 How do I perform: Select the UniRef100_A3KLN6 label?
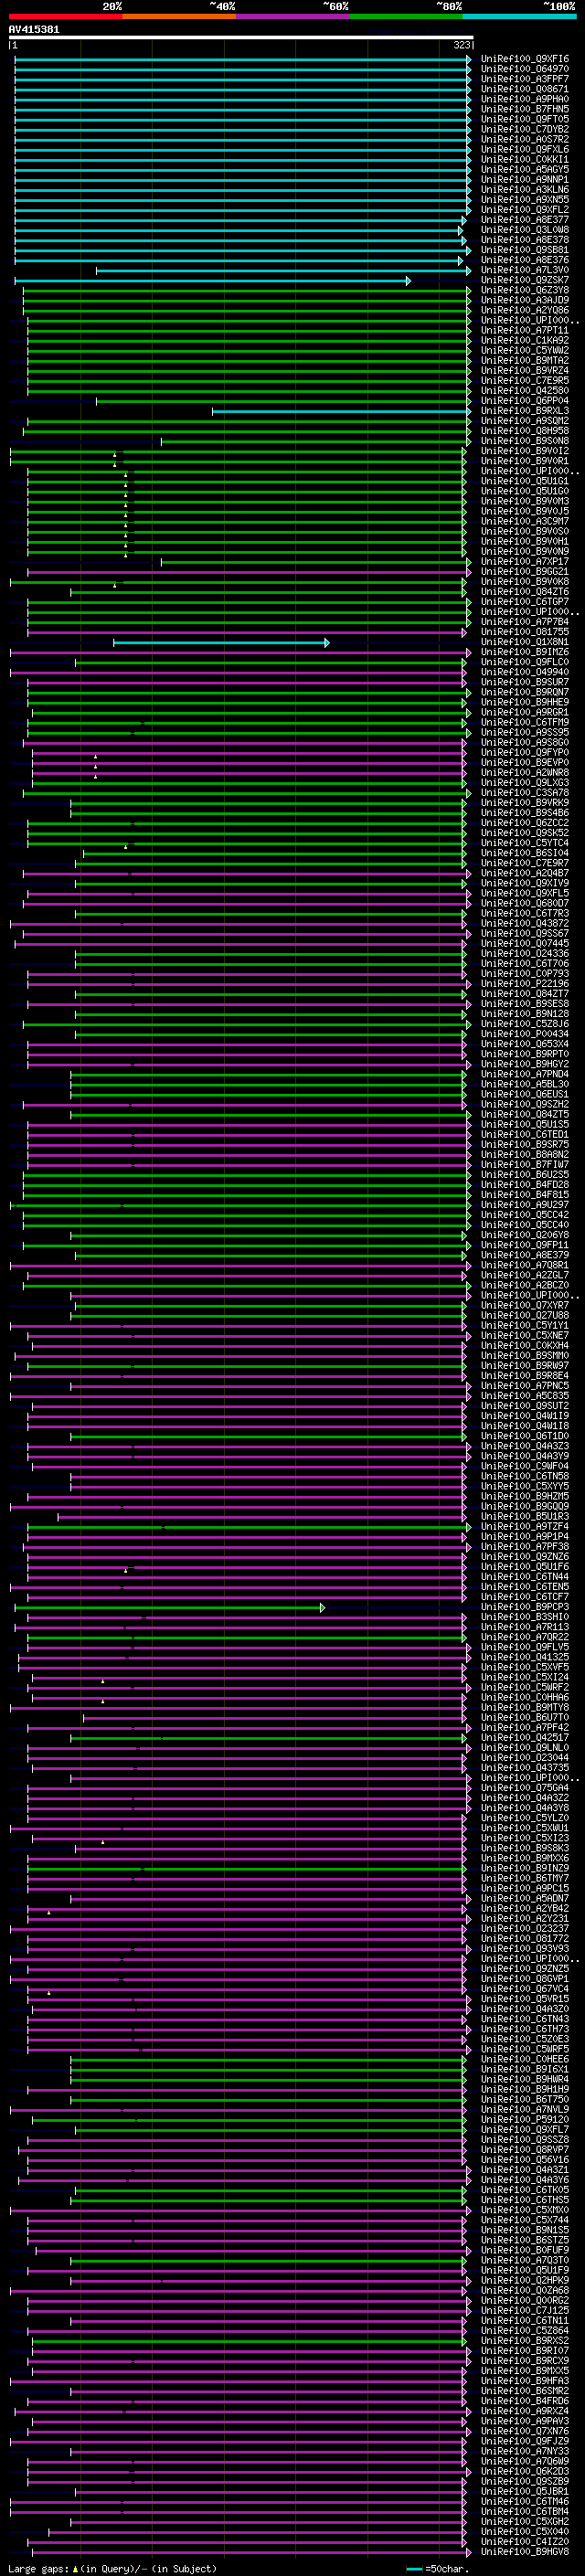click(x=525, y=189)
